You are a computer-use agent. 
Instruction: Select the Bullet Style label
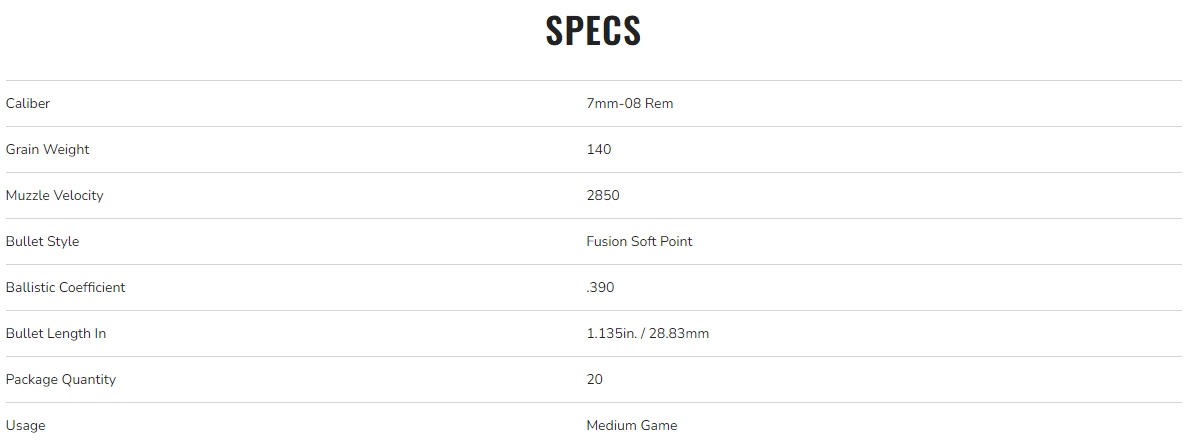pos(42,241)
